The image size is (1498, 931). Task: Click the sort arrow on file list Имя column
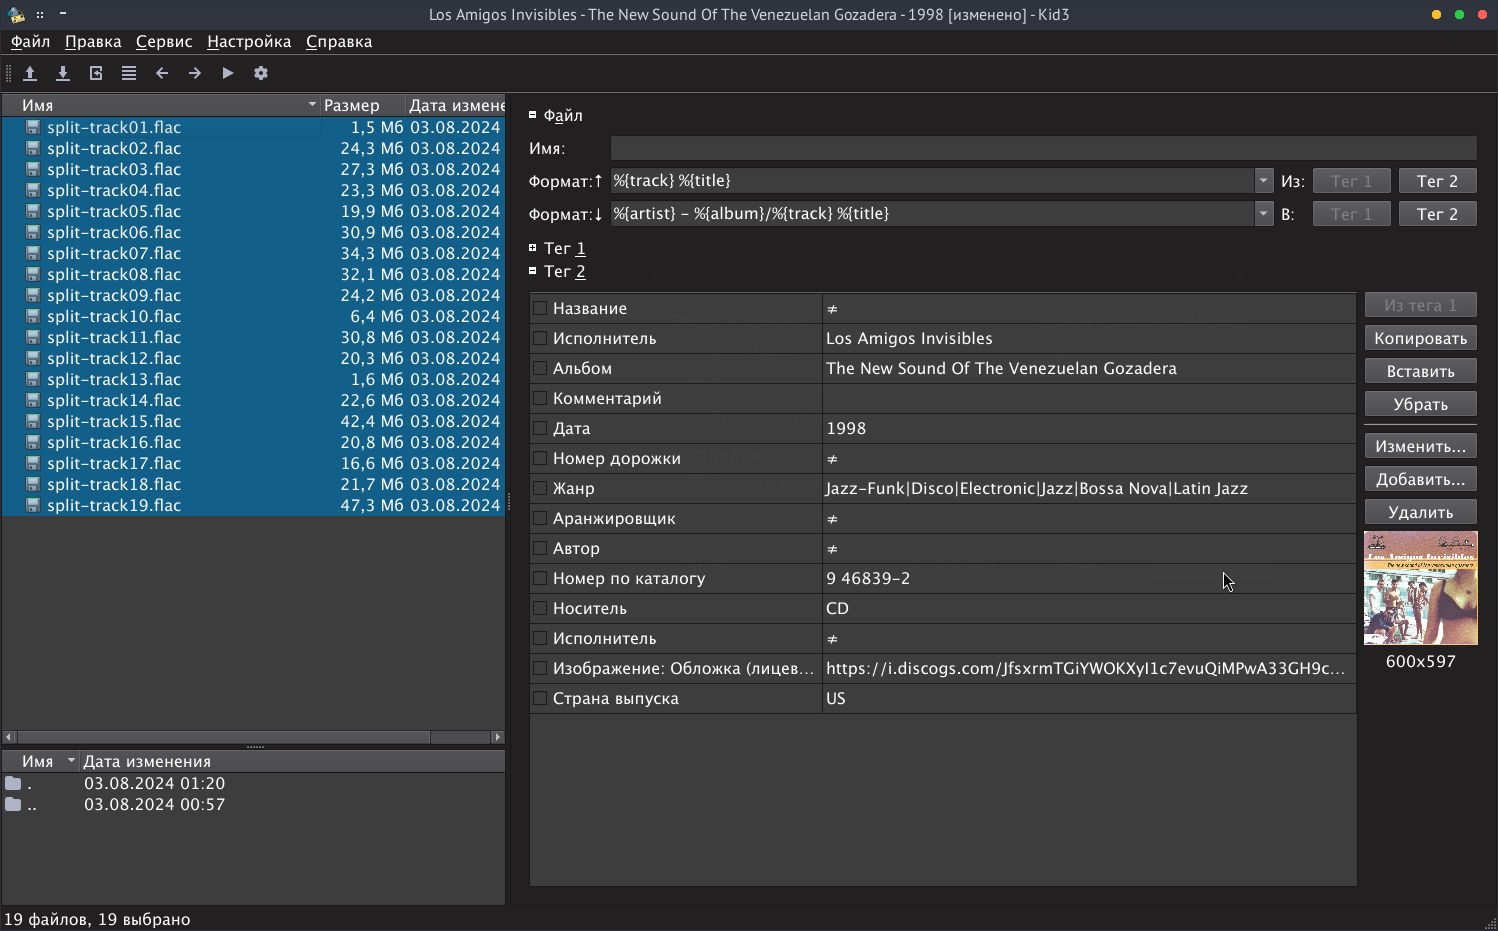312,105
